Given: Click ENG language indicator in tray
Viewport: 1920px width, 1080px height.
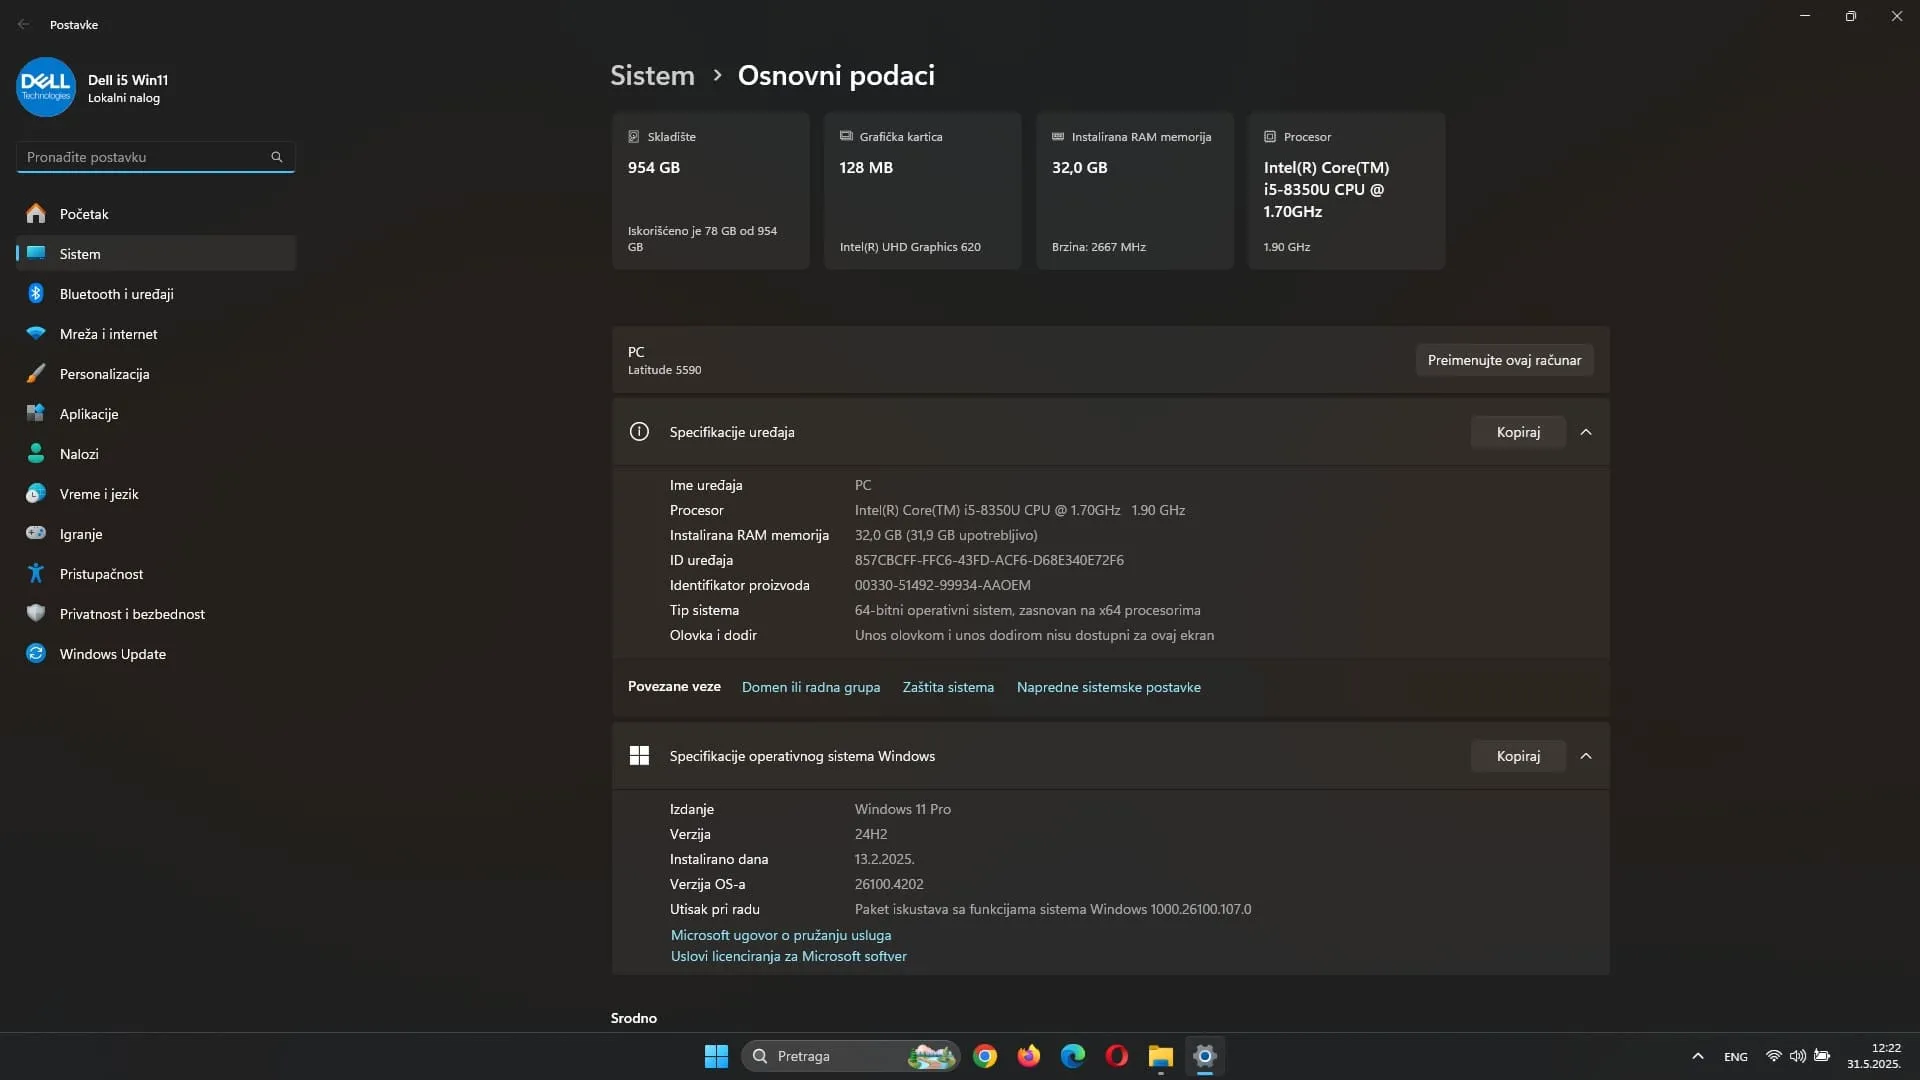Looking at the screenshot, I should tap(1736, 1057).
